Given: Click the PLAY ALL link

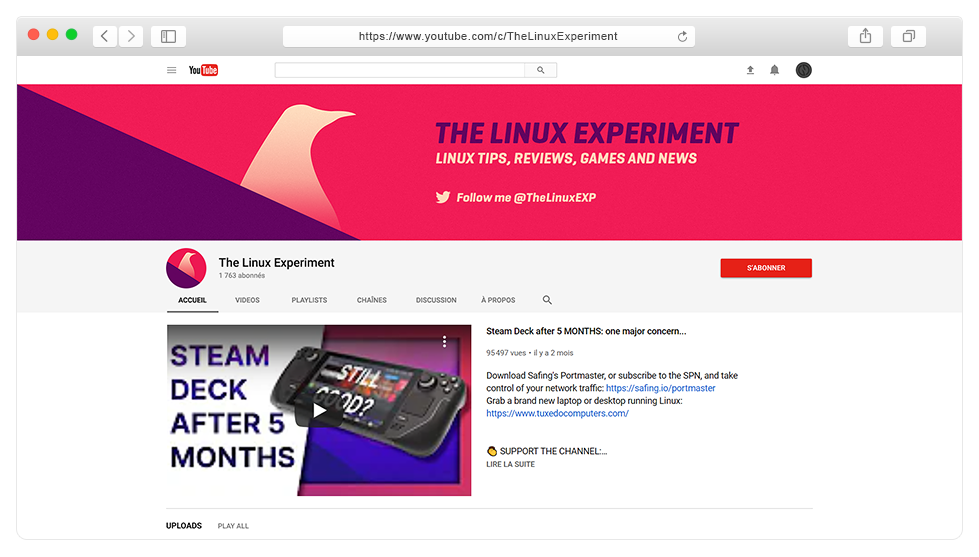Looking at the screenshot, I should (233, 526).
